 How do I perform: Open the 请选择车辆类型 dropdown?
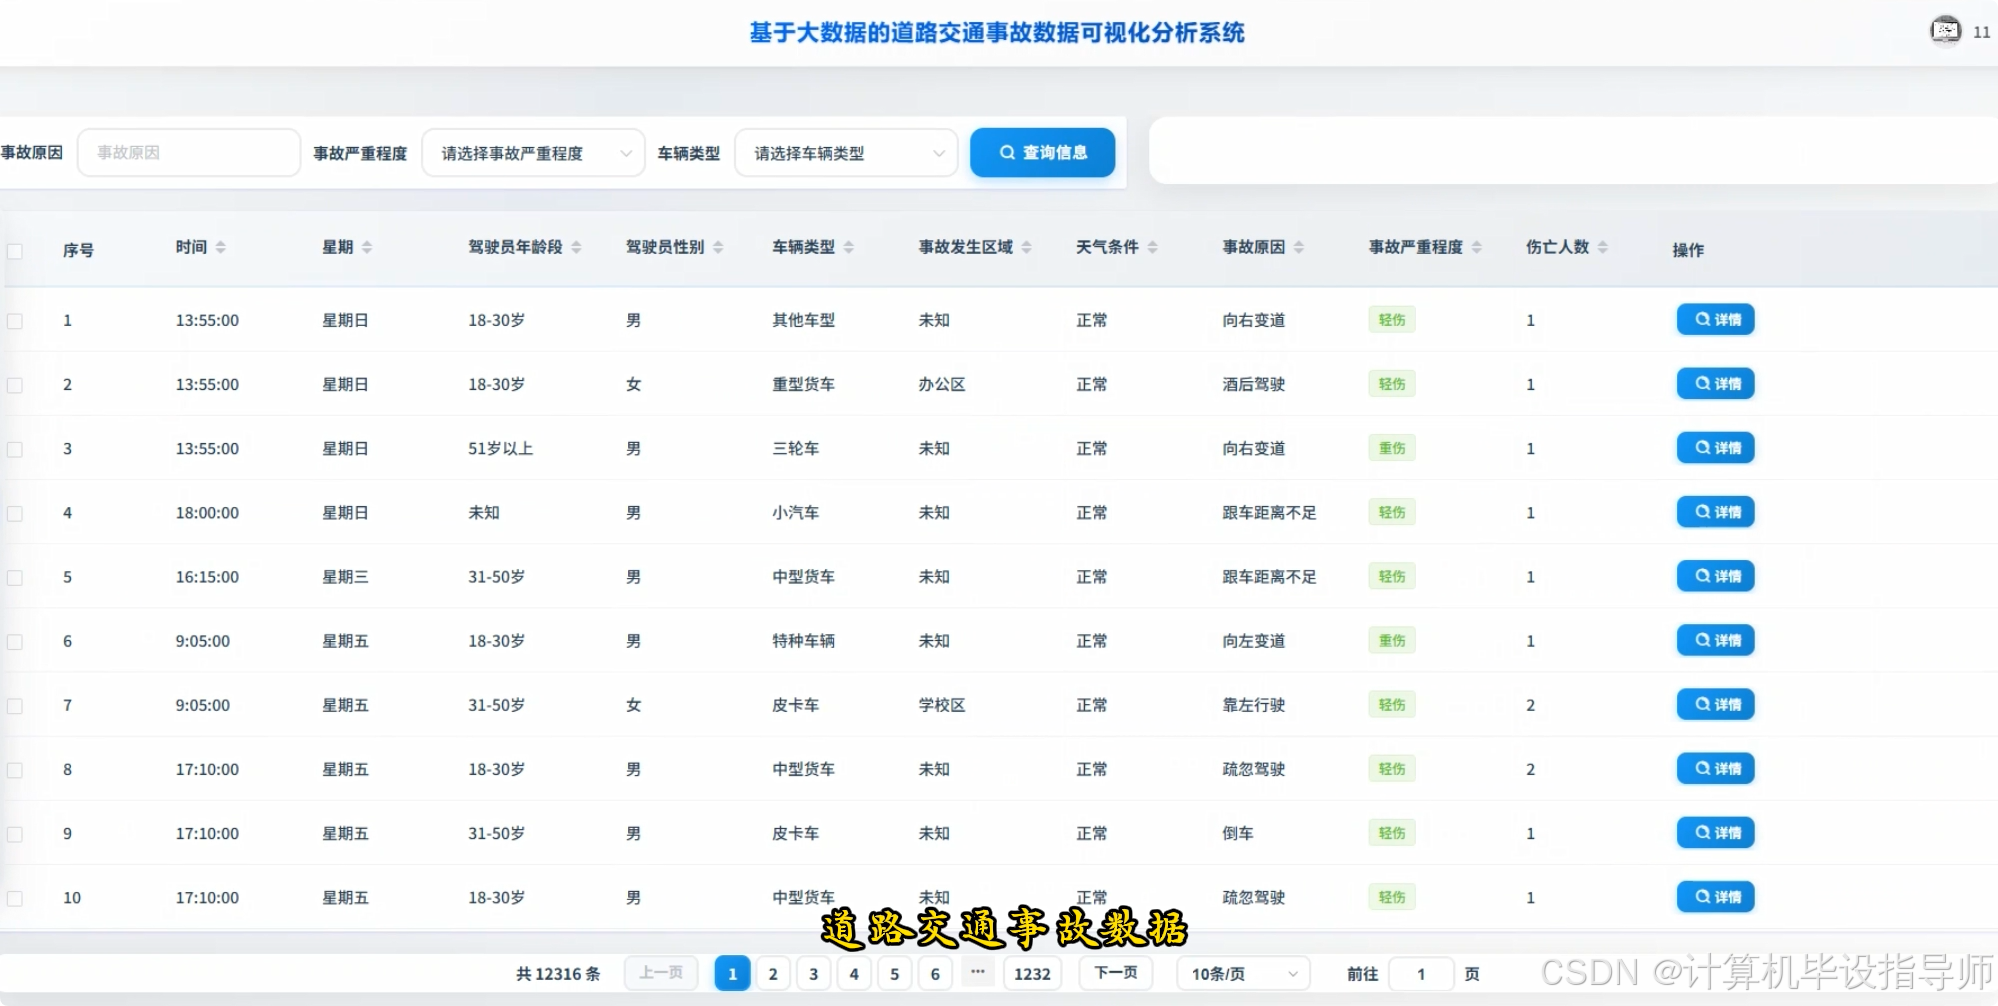(845, 152)
